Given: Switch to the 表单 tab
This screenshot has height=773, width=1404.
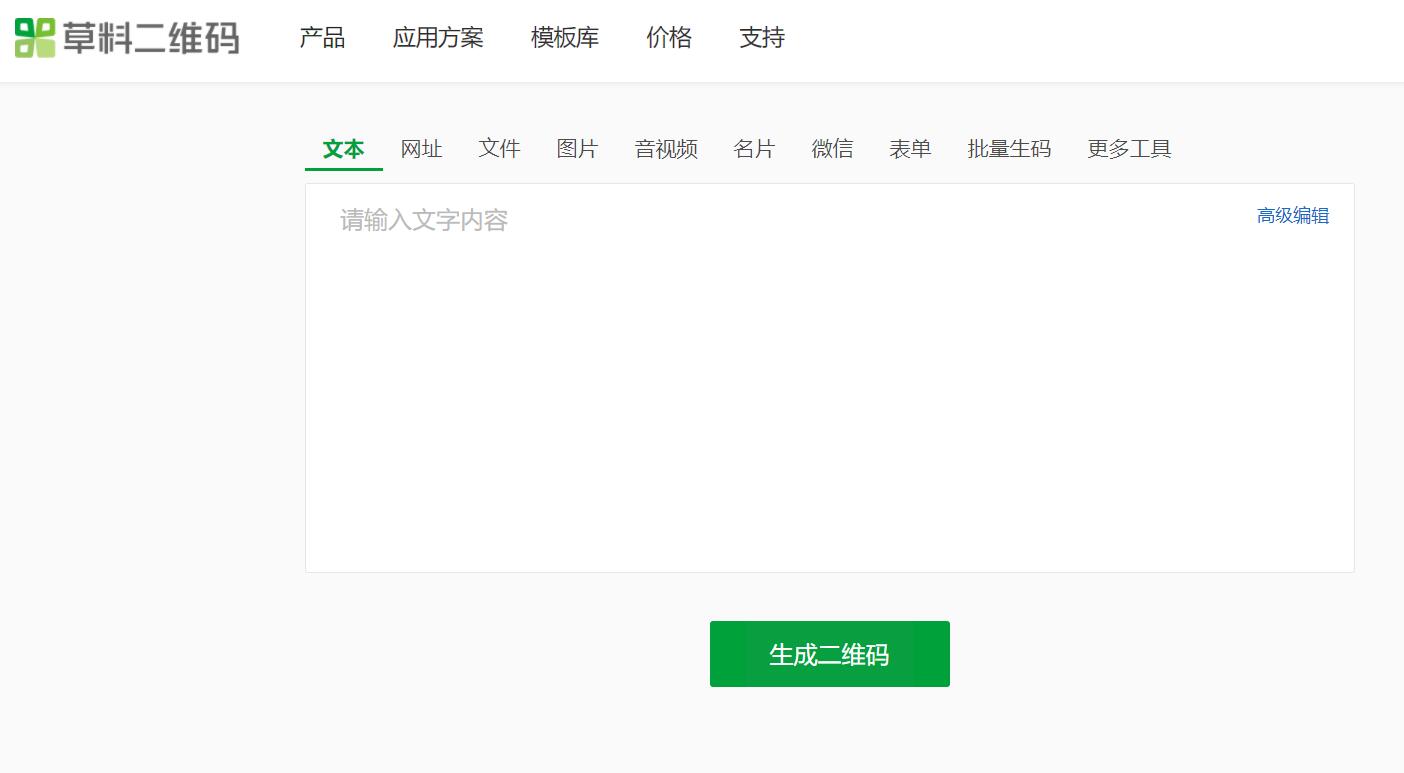Looking at the screenshot, I should [910, 148].
